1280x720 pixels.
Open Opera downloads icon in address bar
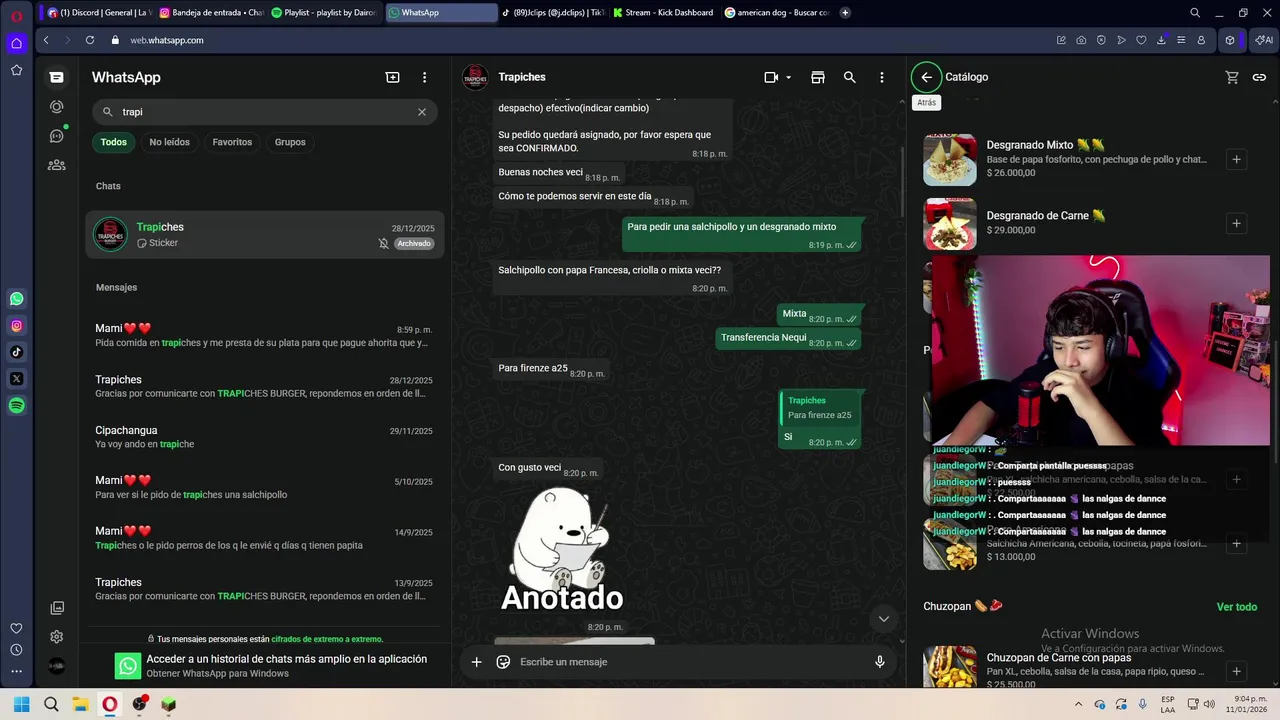1161,40
